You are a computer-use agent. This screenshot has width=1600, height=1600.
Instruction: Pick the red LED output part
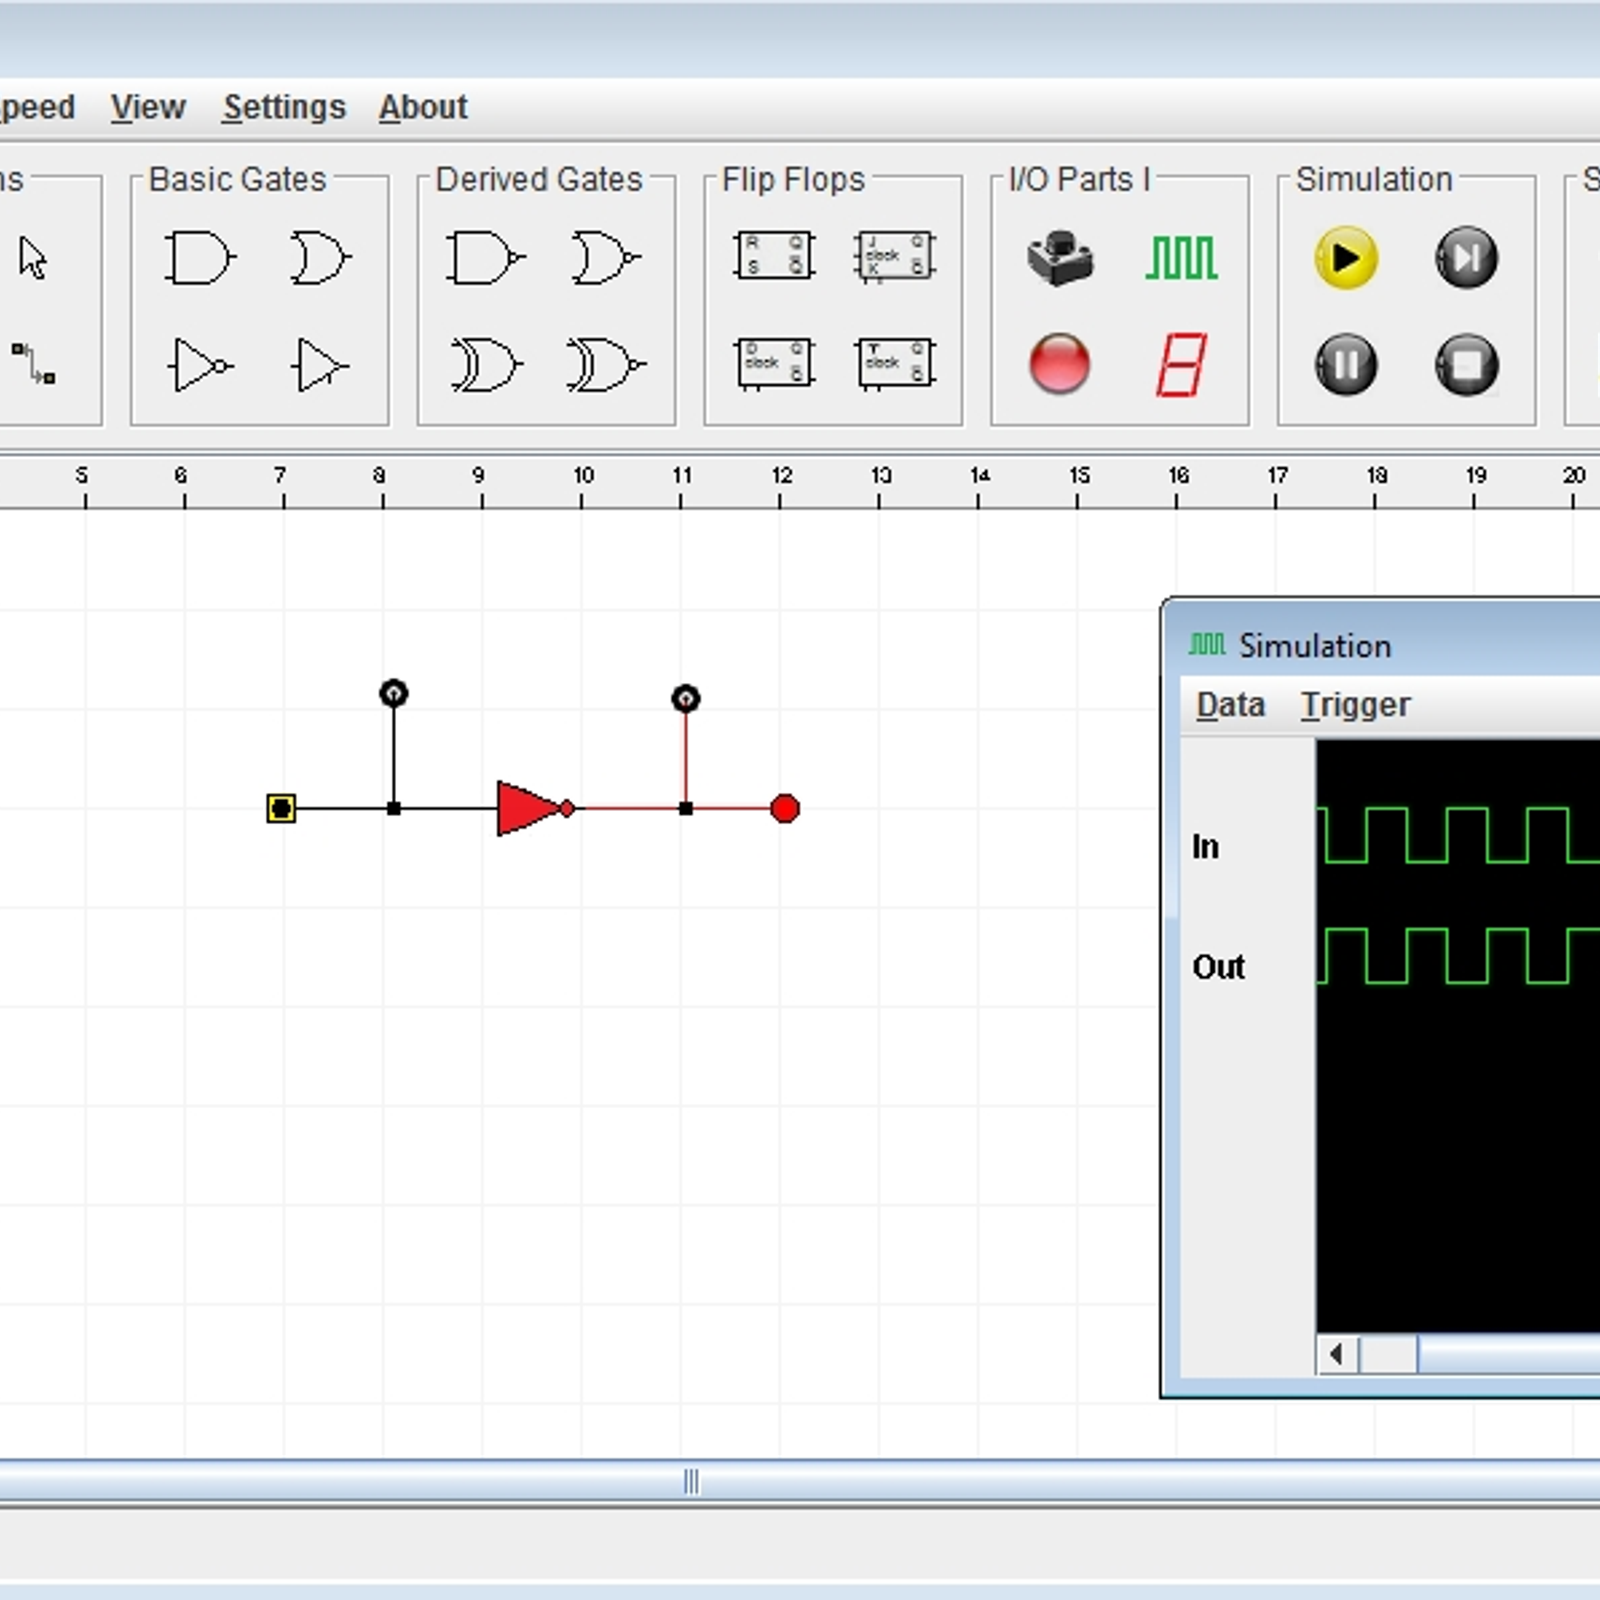click(1059, 364)
